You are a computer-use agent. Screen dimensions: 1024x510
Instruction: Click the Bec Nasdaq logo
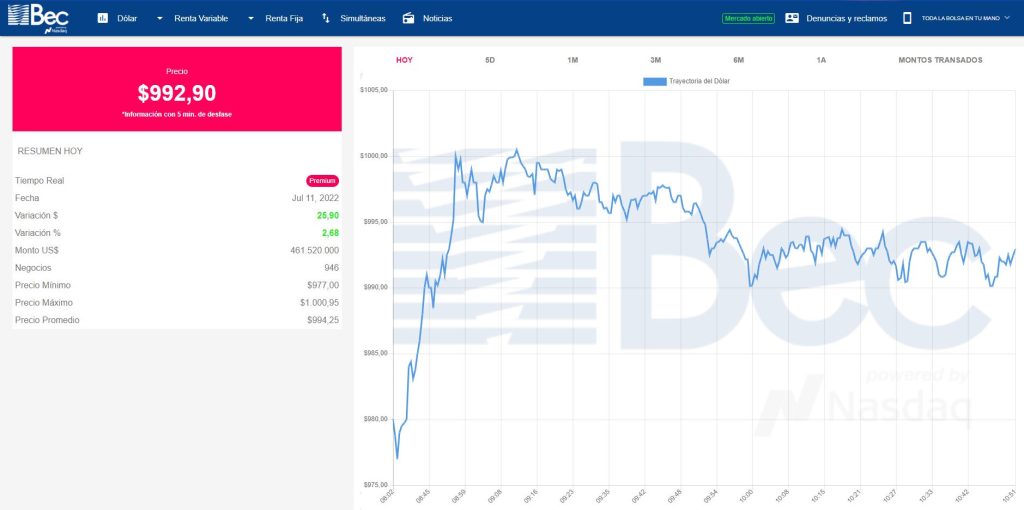tap(38, 18)
